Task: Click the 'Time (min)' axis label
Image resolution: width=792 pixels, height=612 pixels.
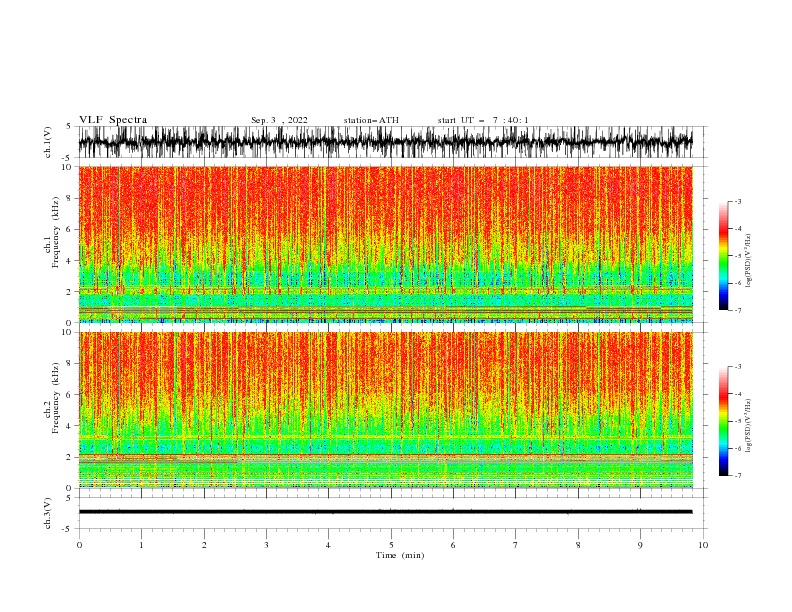Action: coord(400,555)
